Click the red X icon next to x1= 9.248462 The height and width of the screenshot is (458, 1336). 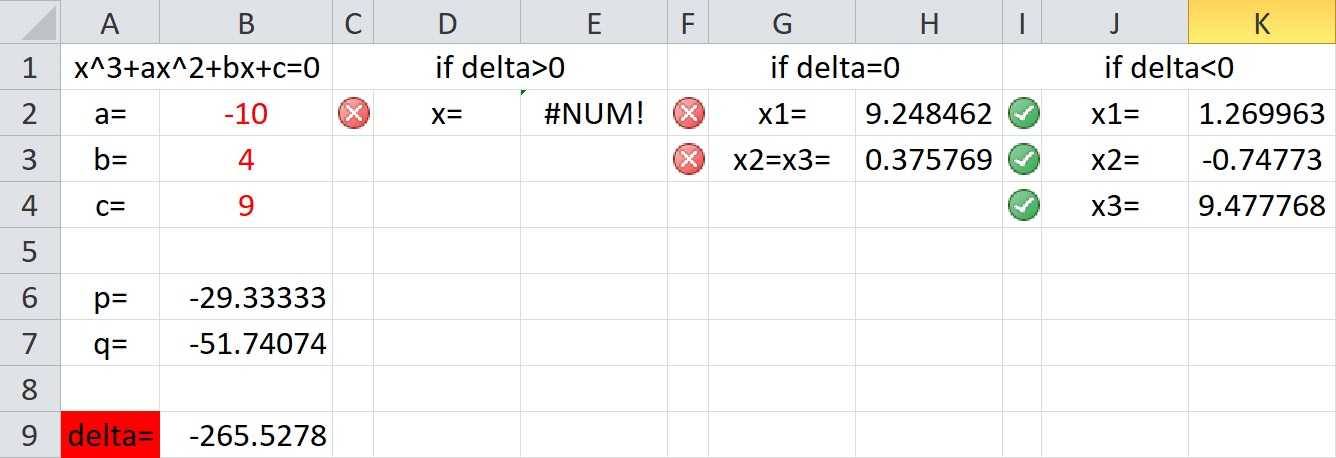688,113
